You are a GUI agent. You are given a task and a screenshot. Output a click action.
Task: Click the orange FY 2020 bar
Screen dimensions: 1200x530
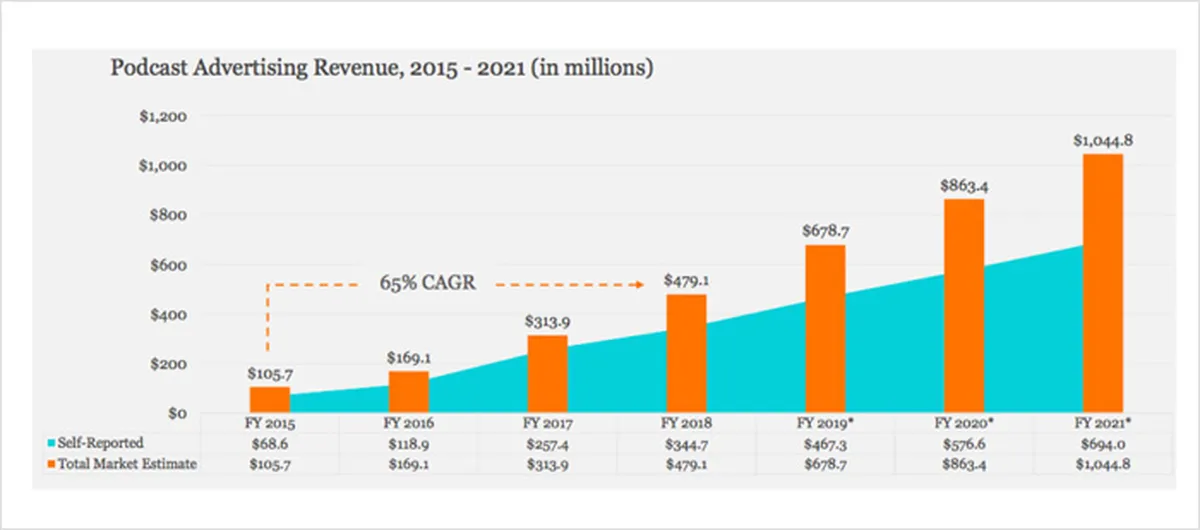click(x=964, y=306)
